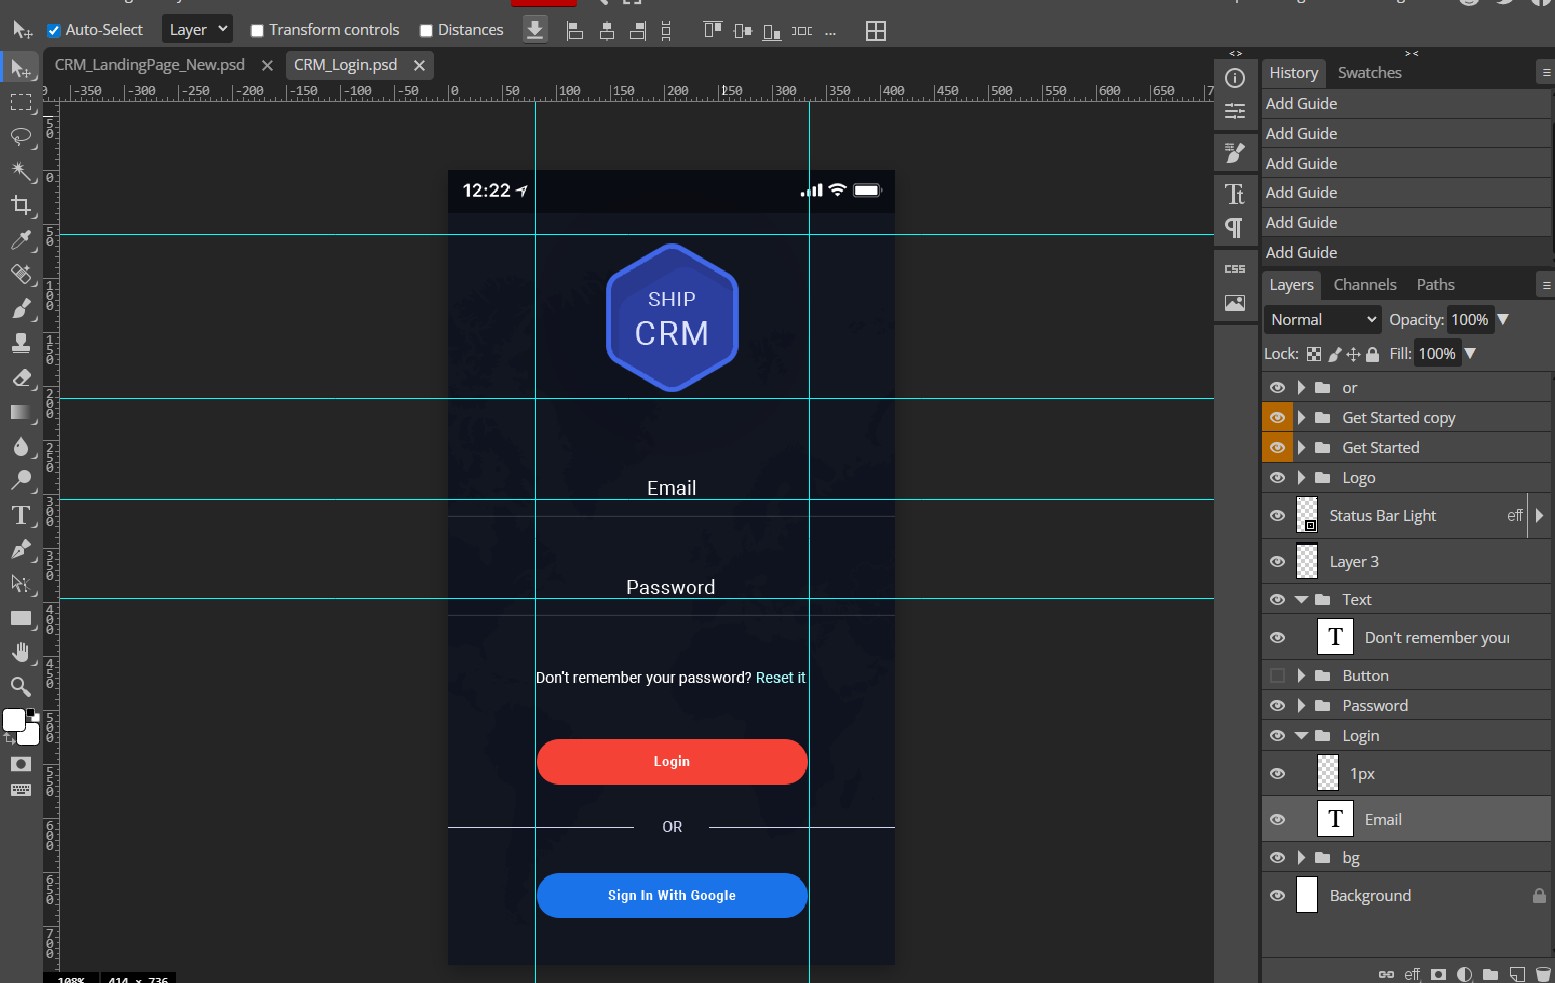Viewport: 1555px width, 983px height.
Task: Select the Hand tool
Action: 21,652
